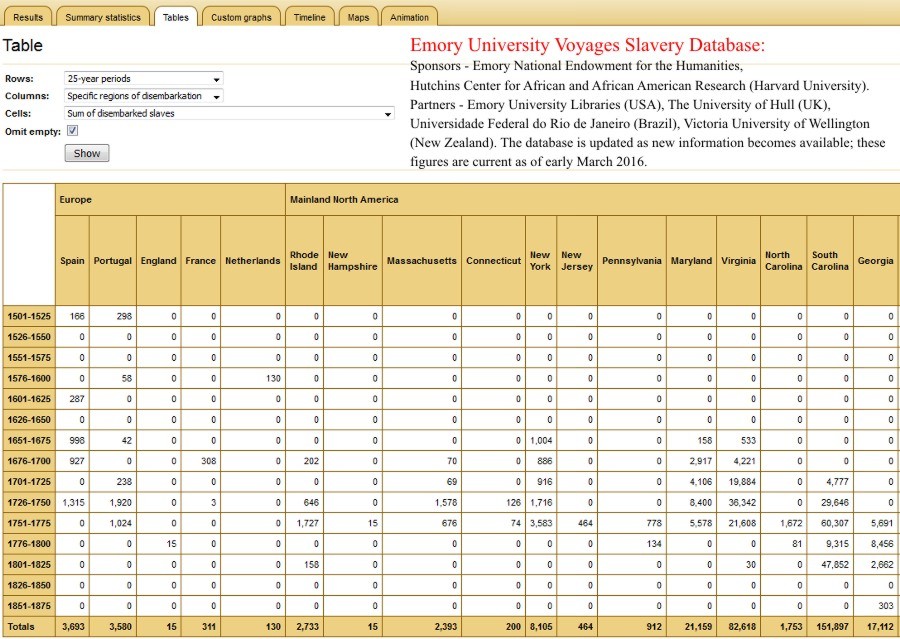Toggle the Omit empty checkbox
This screenshot has width=900, height=639.
tap(72, 131)
